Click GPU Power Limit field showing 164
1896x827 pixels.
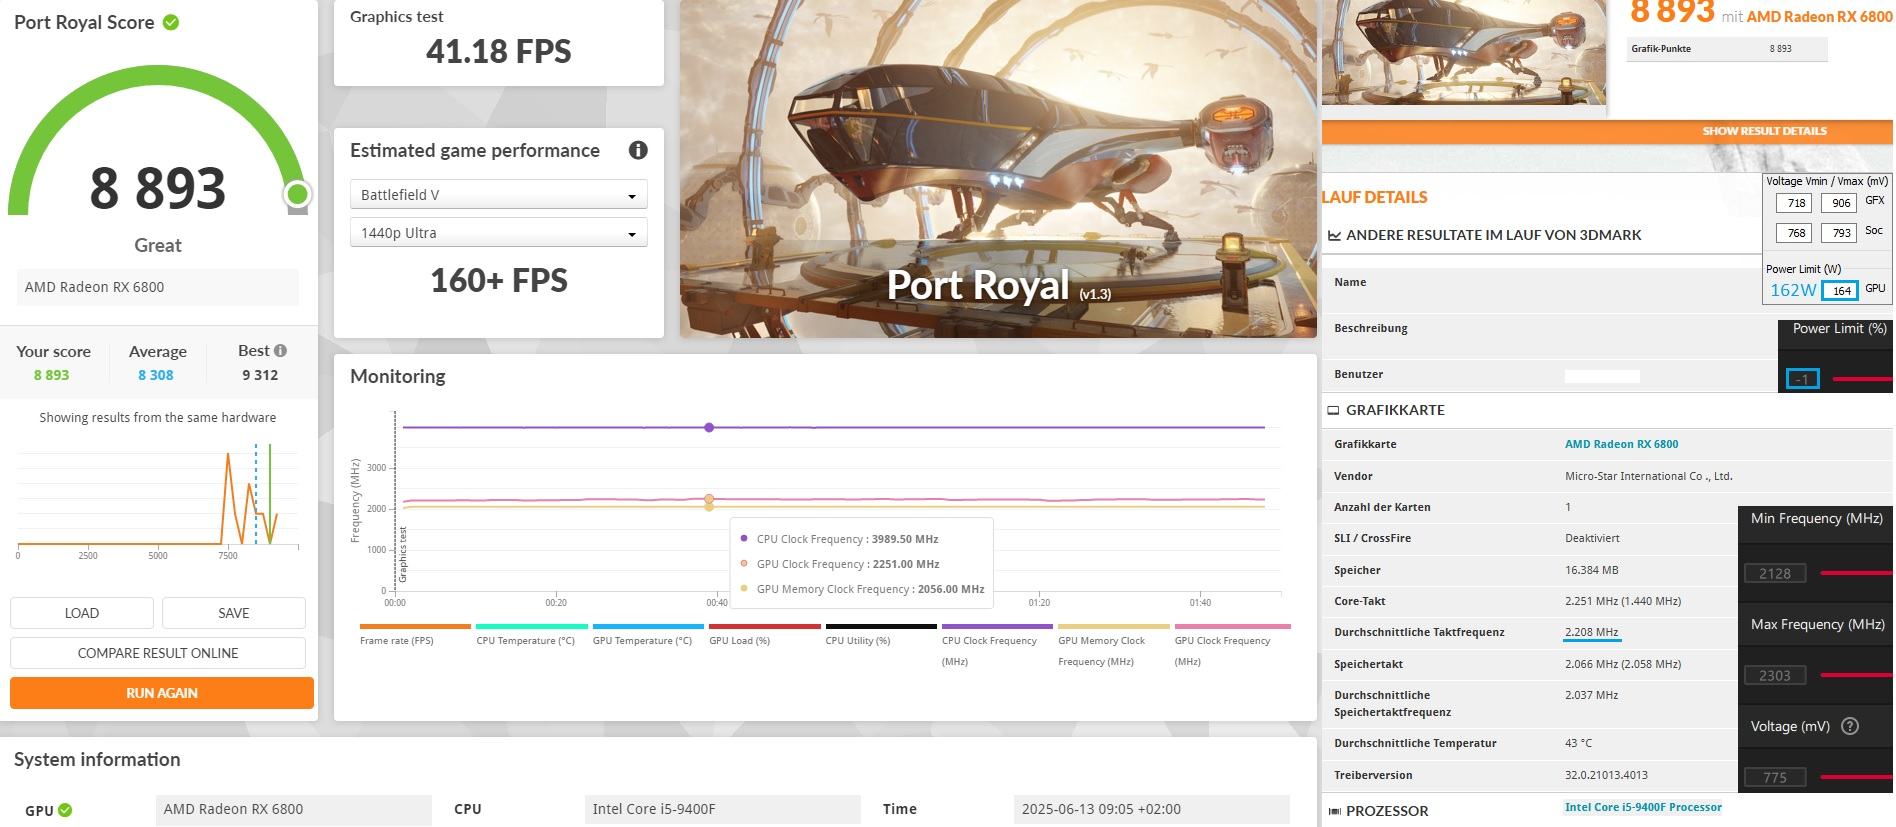1841,291
